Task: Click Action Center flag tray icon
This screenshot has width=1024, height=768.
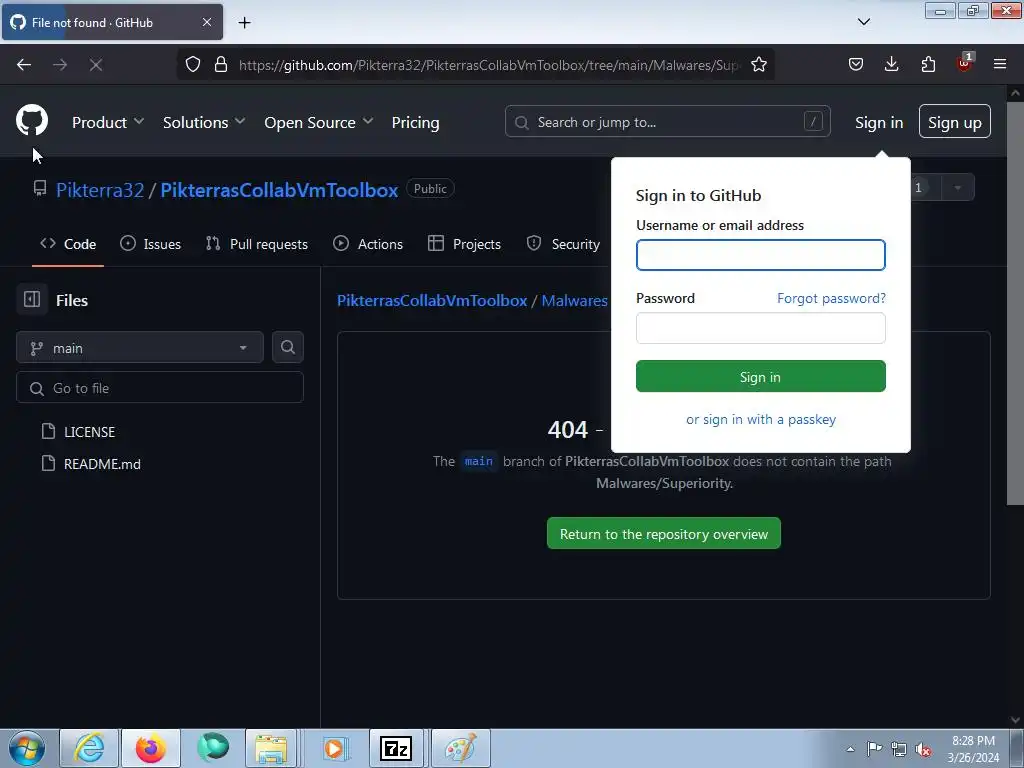Action: [x=874, y=750]
